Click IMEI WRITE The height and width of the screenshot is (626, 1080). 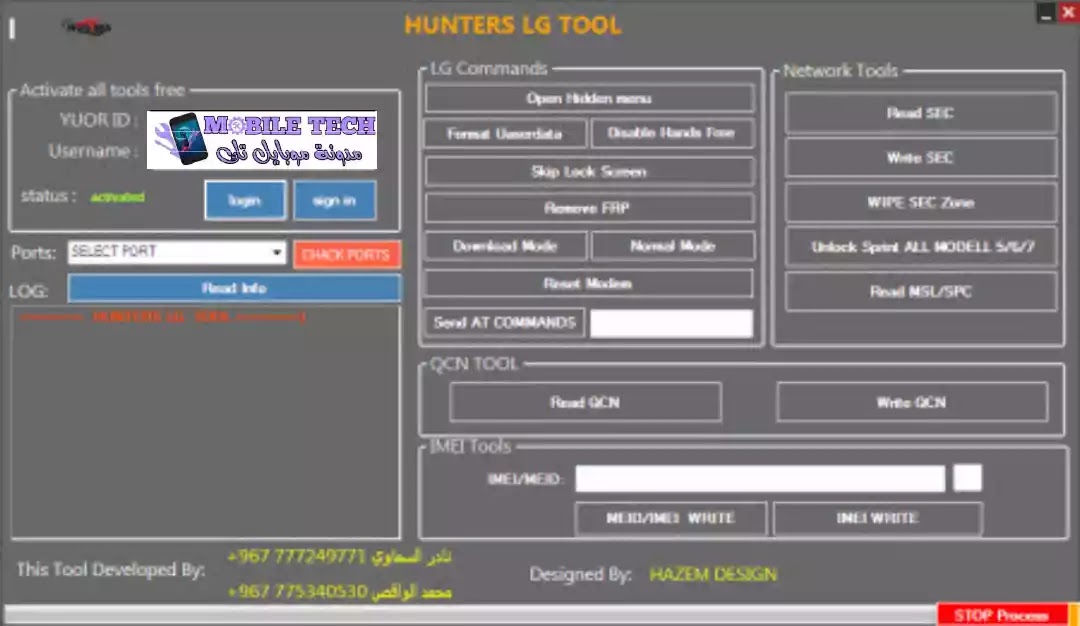click(x=877, y=518)
